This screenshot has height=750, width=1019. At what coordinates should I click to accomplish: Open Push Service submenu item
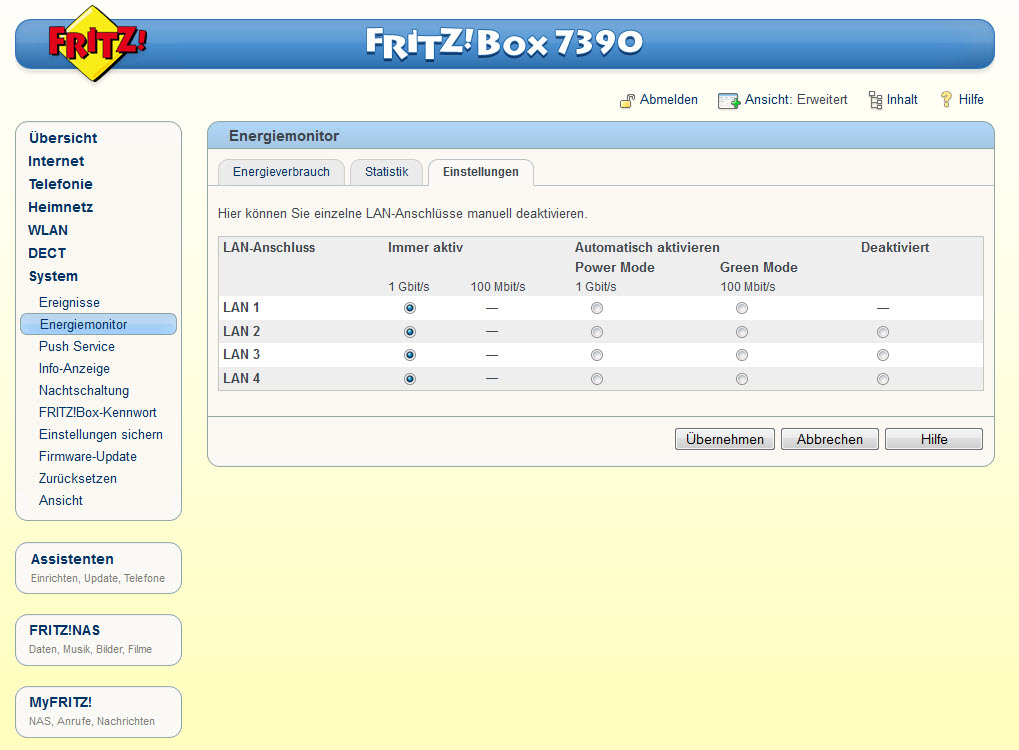point(77,346)
